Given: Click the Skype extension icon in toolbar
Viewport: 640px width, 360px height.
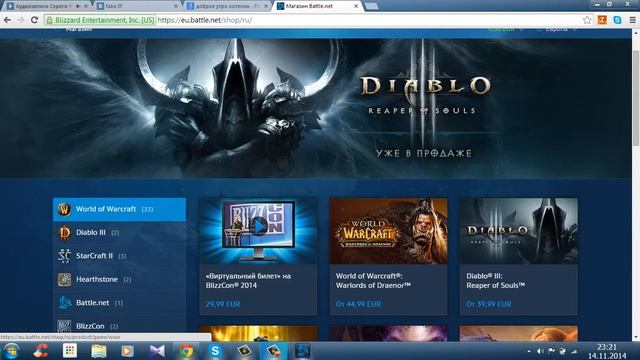Looking at the screenshot, I should pos(617,20).
